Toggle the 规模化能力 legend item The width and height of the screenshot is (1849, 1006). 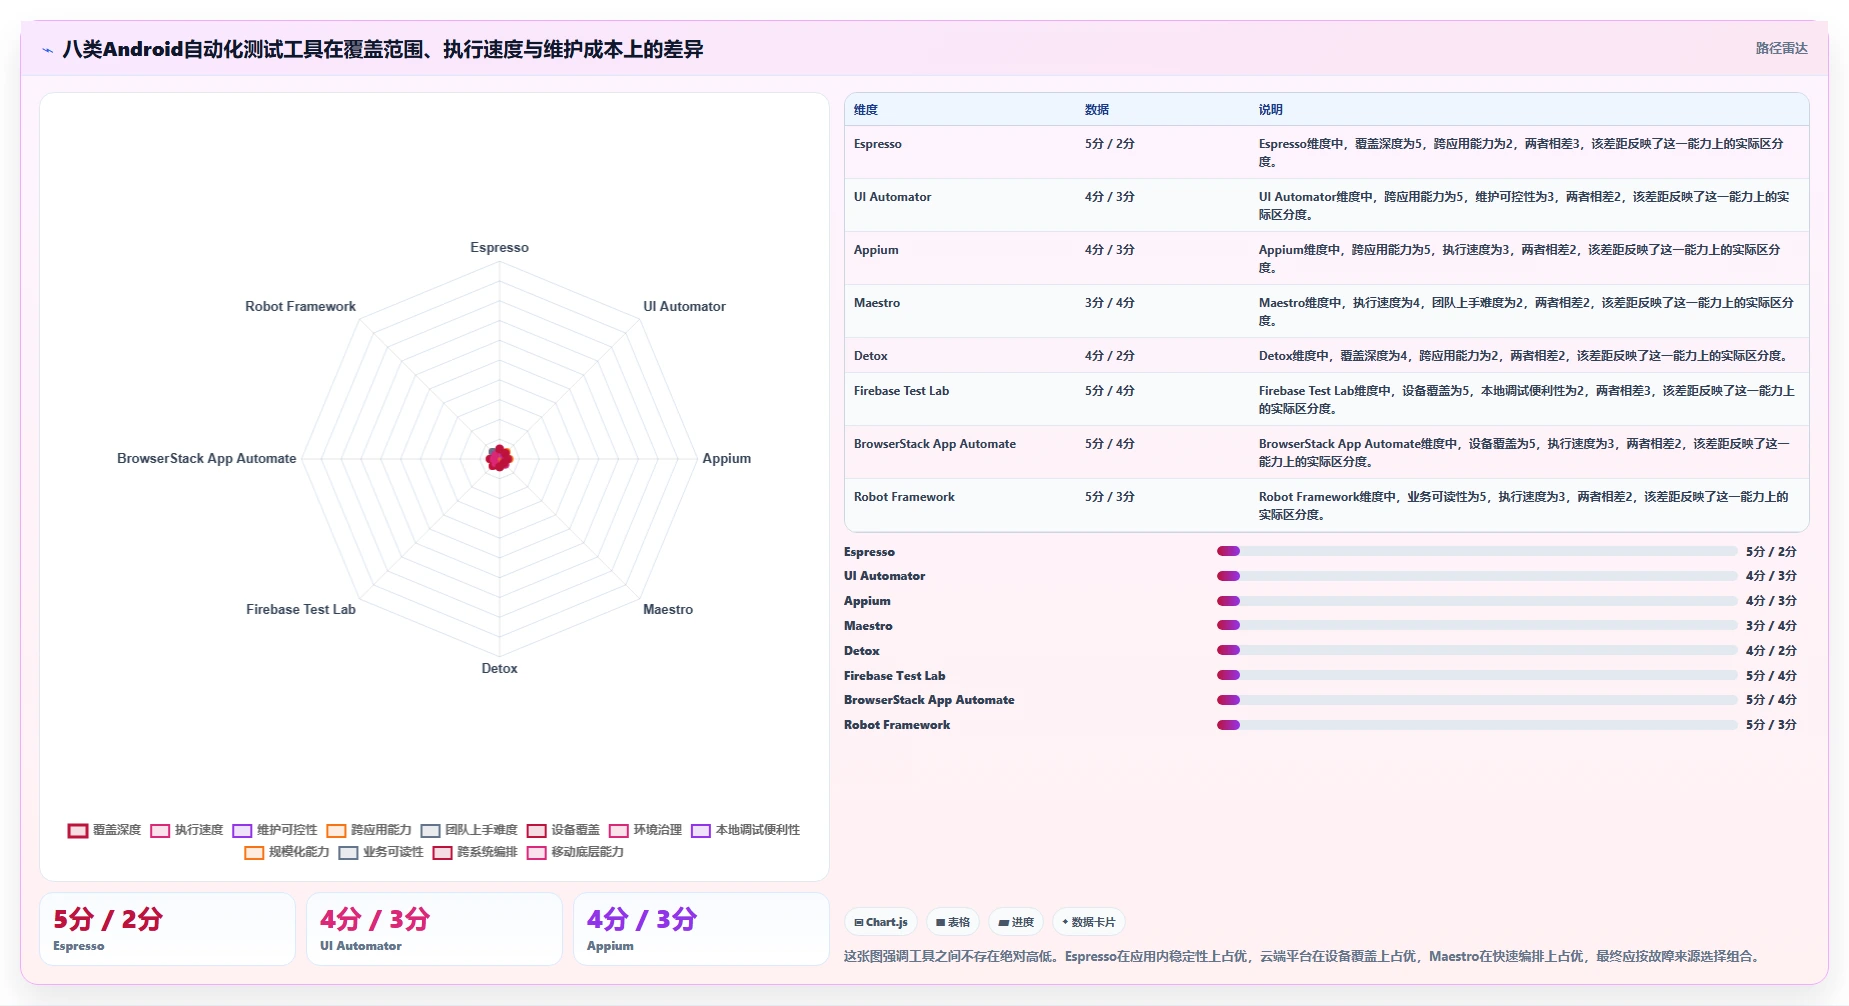coord(287,852)
